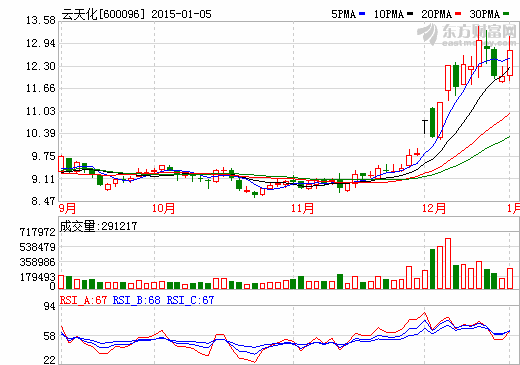520x365 pixels.
Task: Click the 538479 volume axis label
Action: click(38, 247)
